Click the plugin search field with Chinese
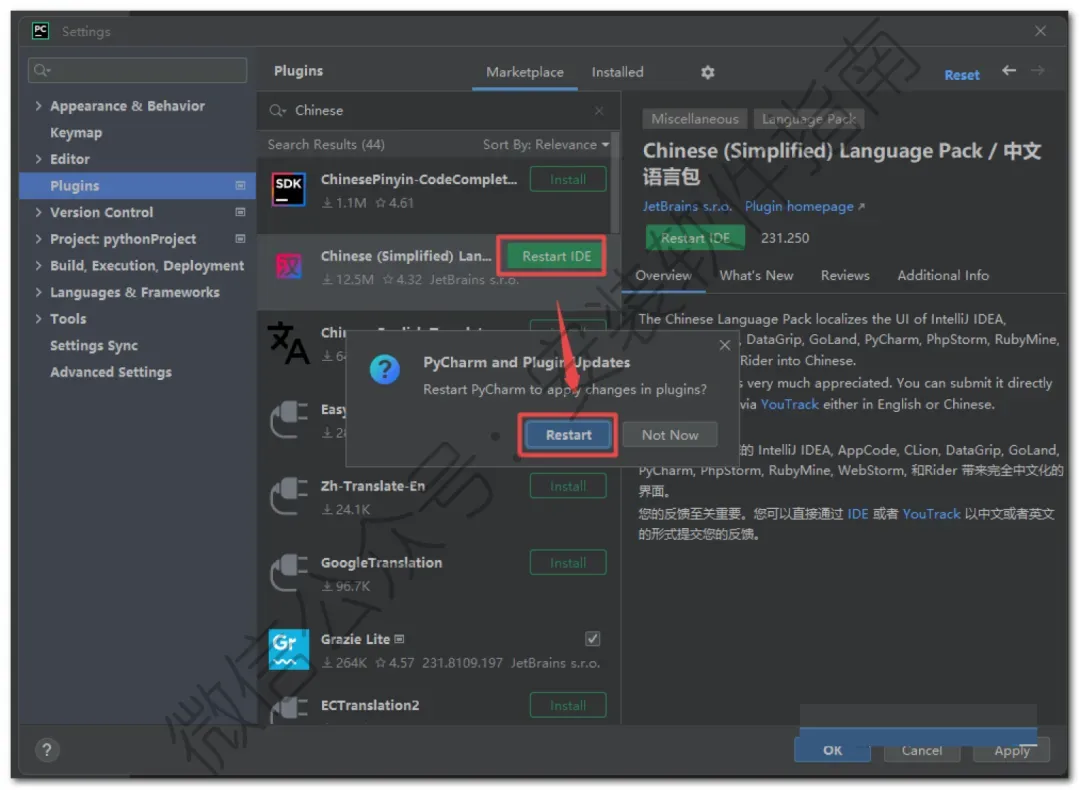 (438, 110)
